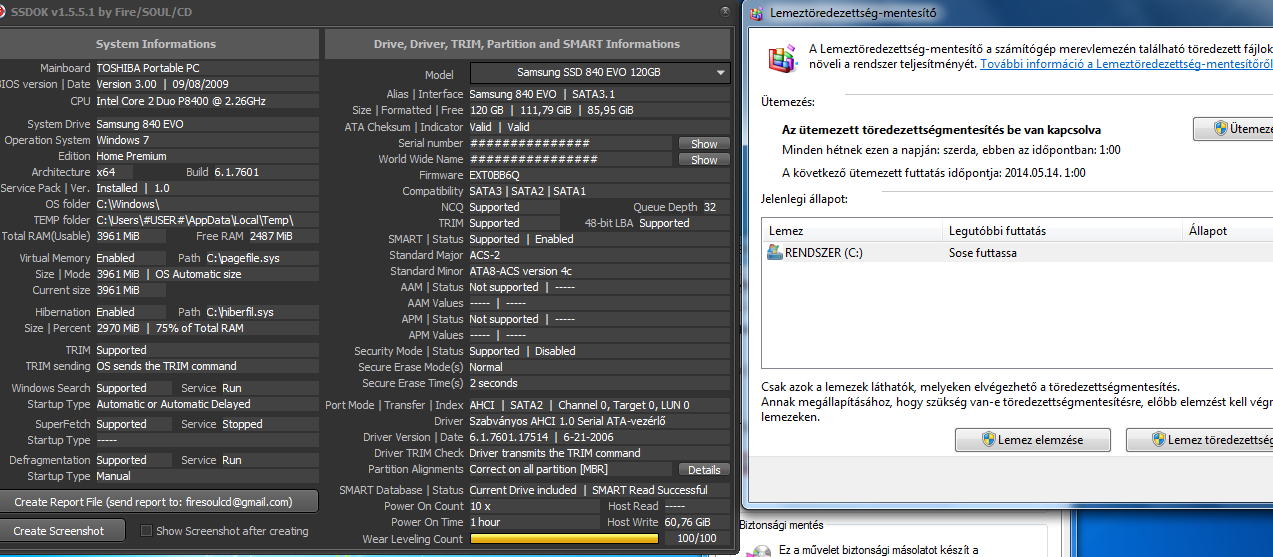The width and height of the screenshot is (1273, 557).
Task: Open partition alignment Details
Action: click(x=704, y=470)
